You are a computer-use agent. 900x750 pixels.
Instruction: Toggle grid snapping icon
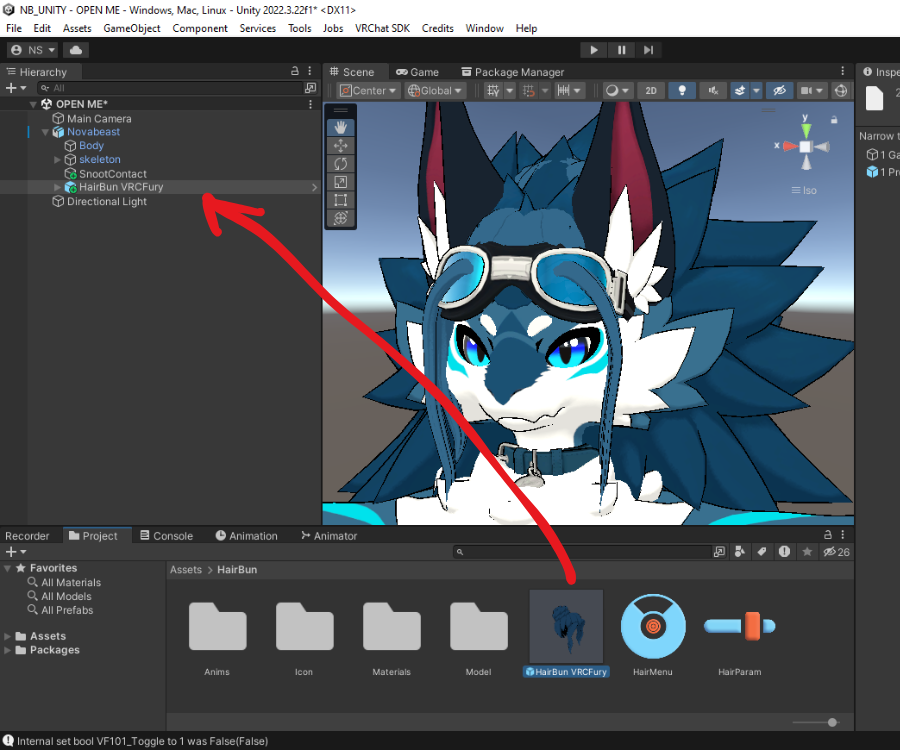coord(529,91)
